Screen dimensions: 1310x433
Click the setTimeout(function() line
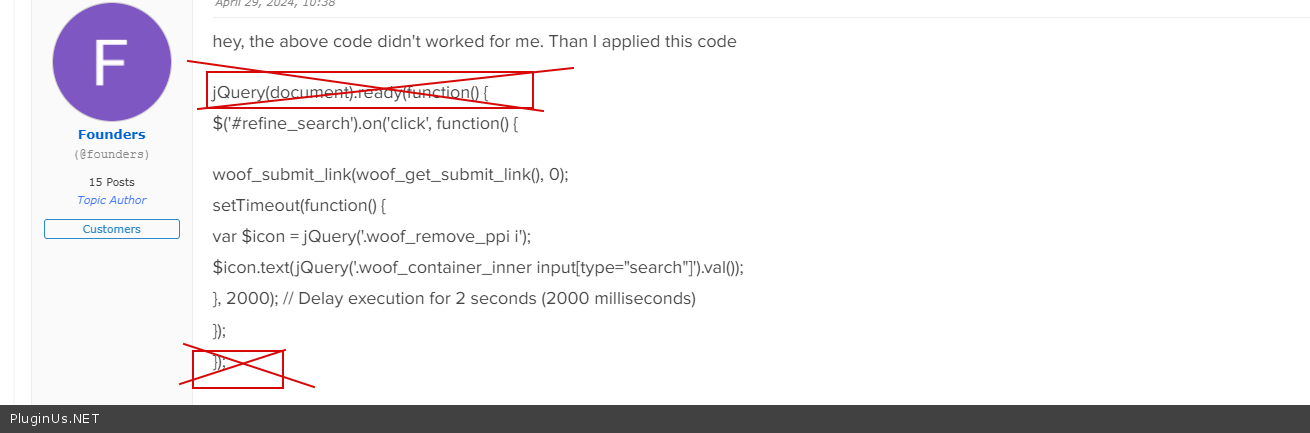pyautogui.click(x=298, y=205)
